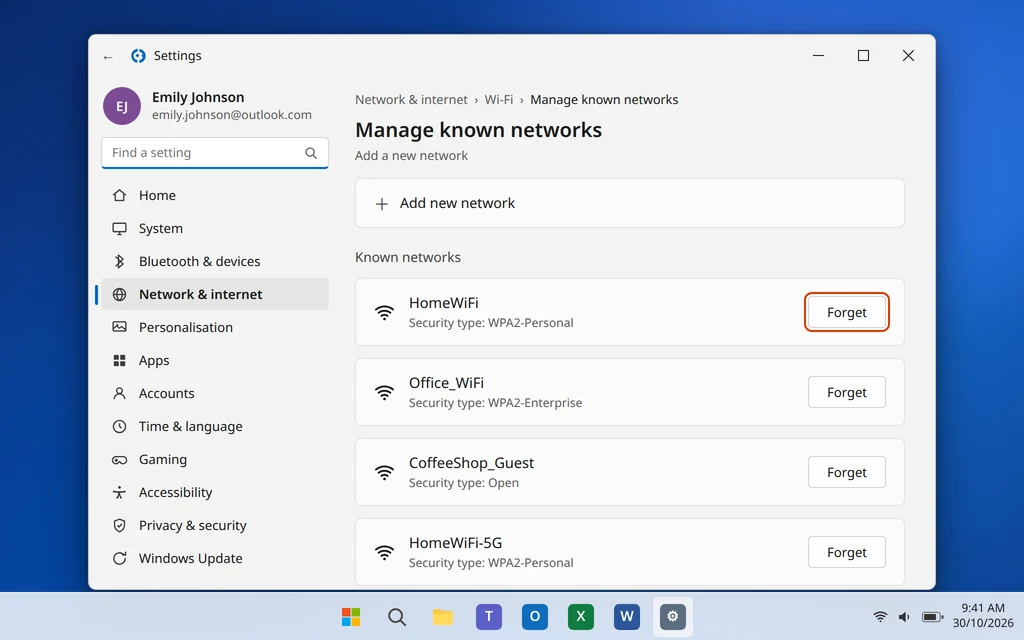The image size is (1024, 640).
Task: Click the Home house icon in sidebar
Action: click(120, 195)
